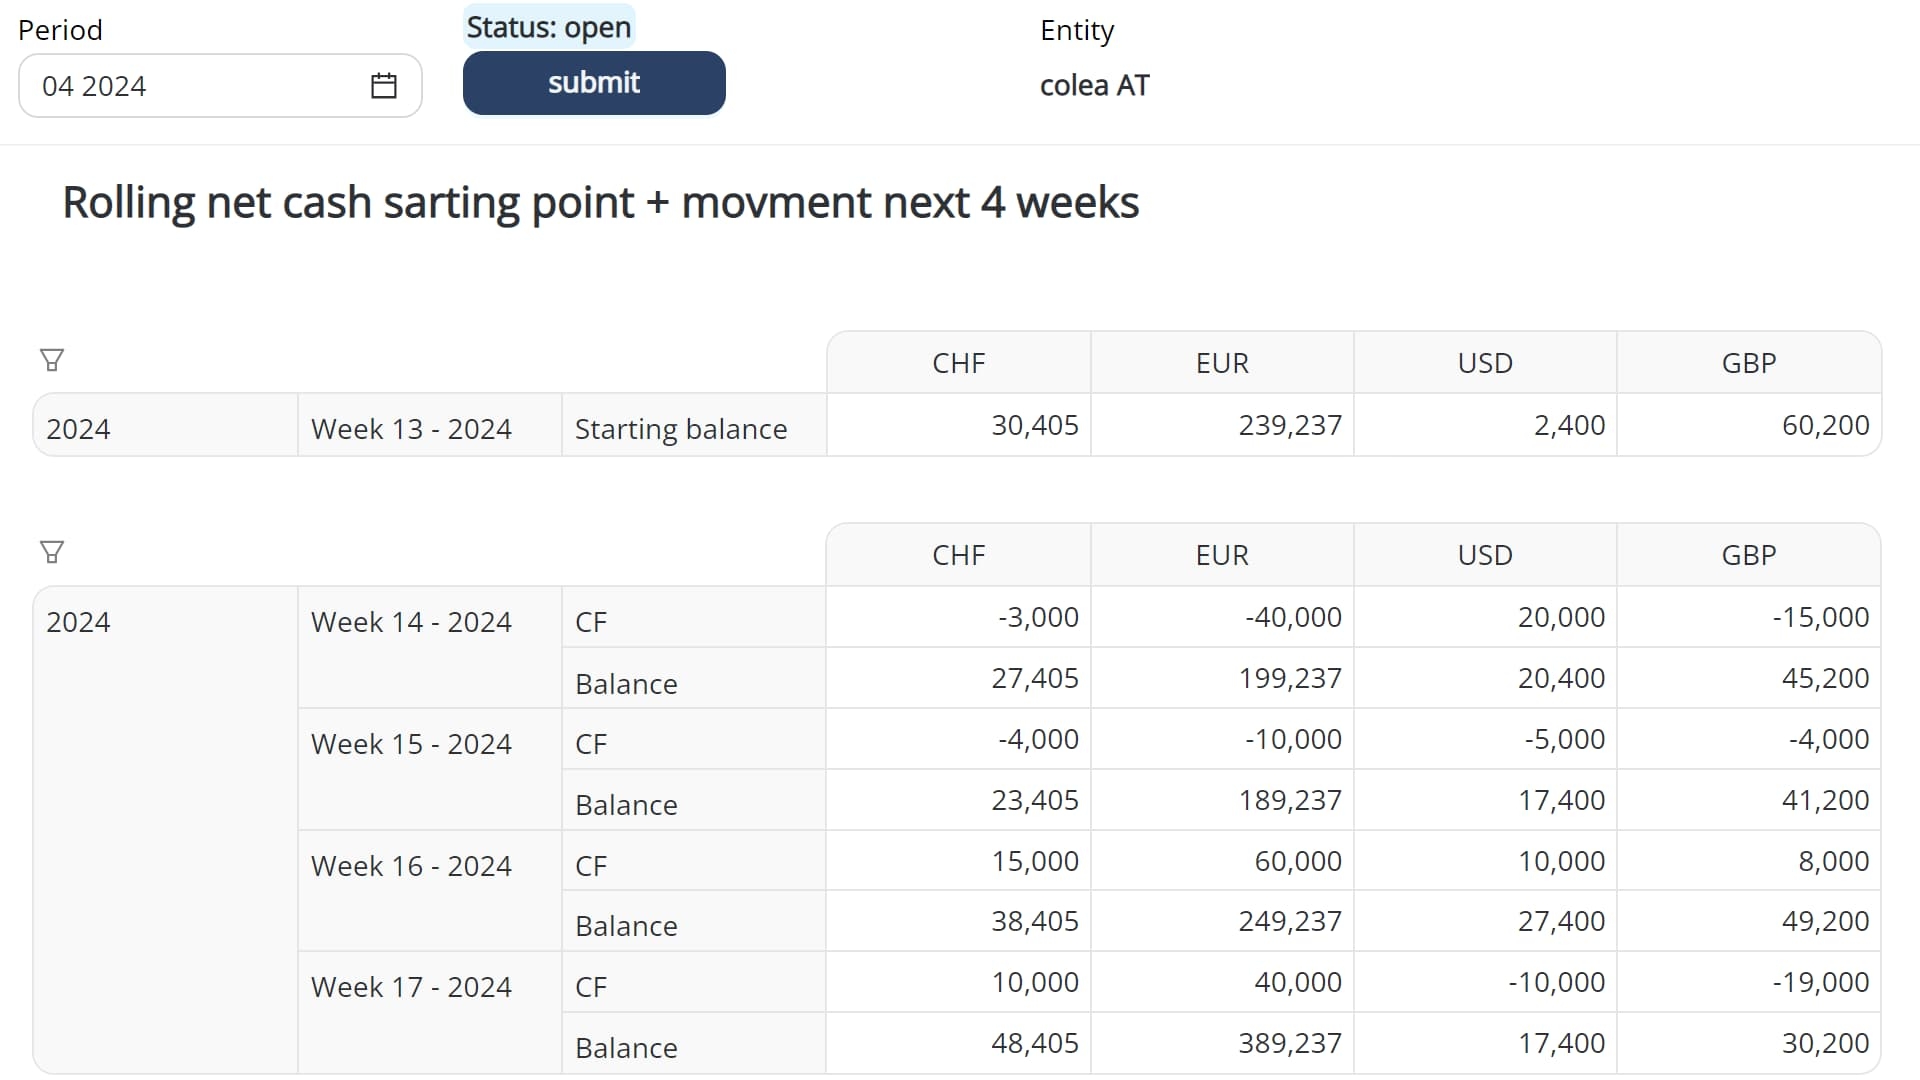Select the Week 14 - 2024 row header
Viewport: 1920px width, 1080px height.
[x=411, y=622]
